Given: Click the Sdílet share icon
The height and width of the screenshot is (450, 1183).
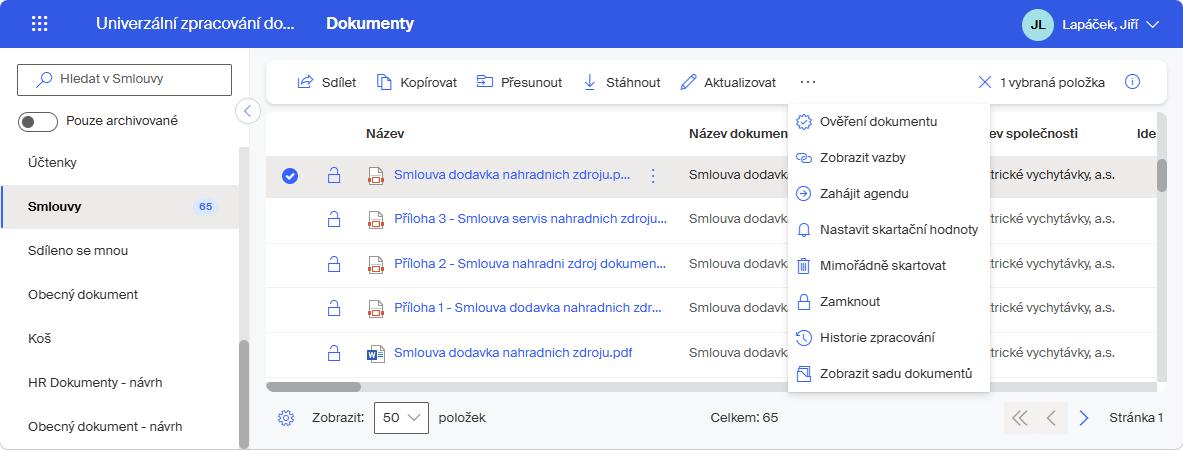Looking at the screenshot, I should pos(306,82).
